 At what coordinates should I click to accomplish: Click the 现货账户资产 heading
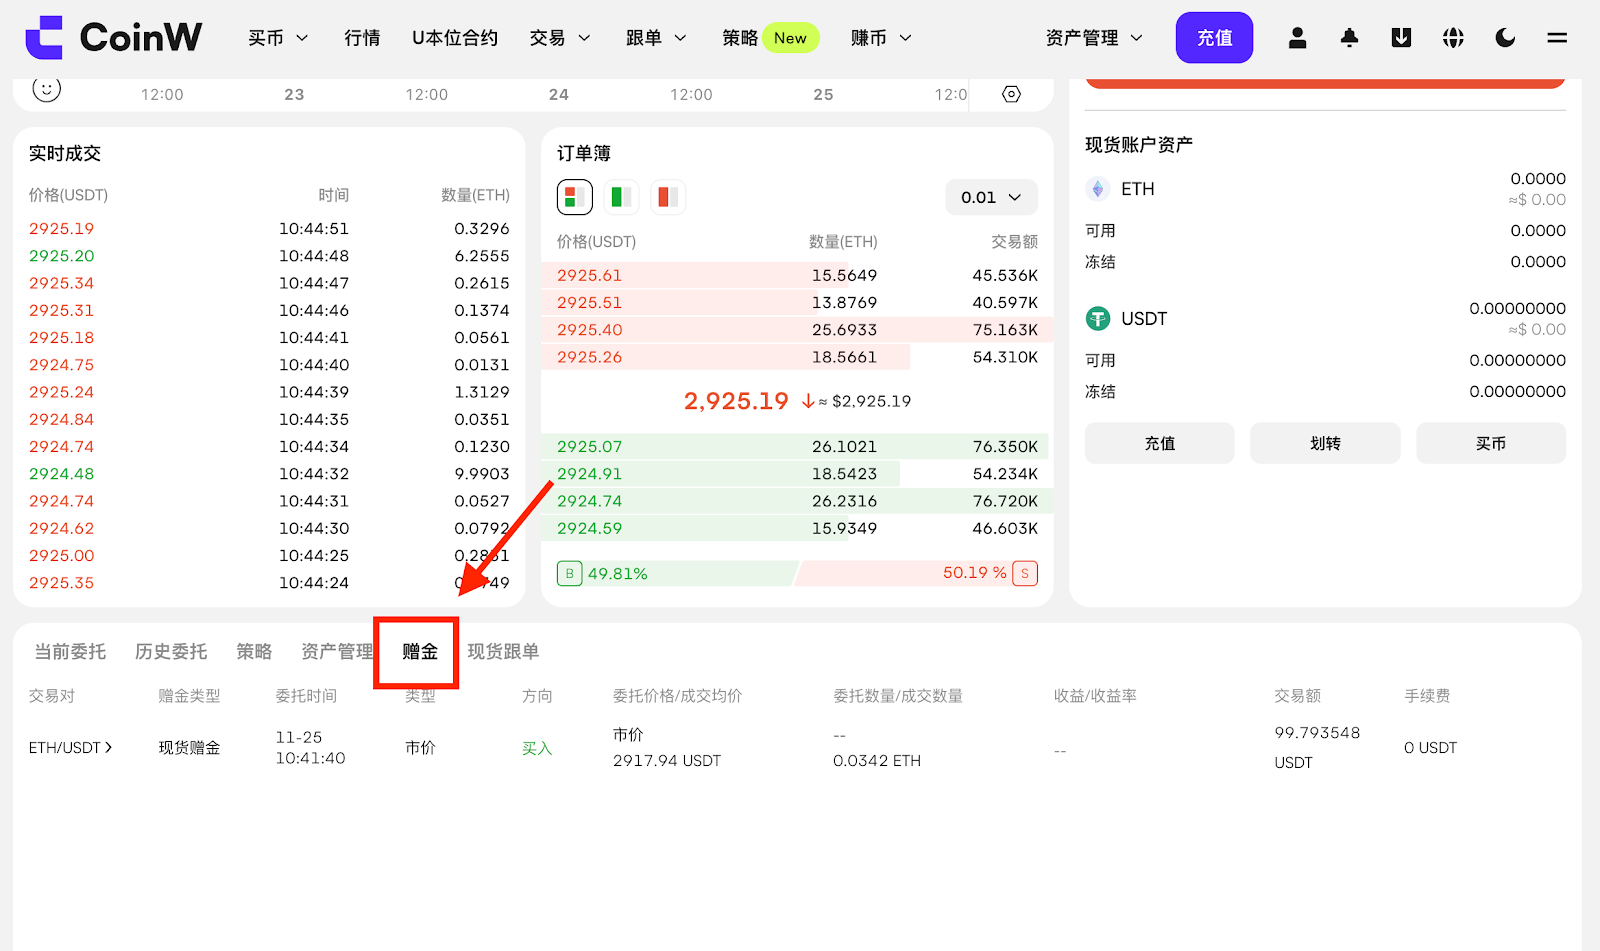click(1139, 145)
